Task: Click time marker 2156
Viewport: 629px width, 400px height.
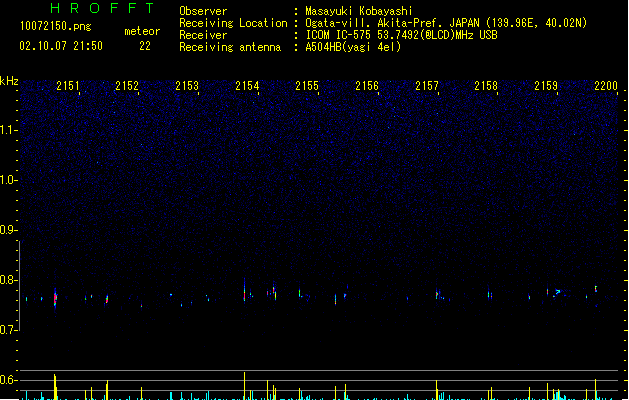Action: (367, 86)
